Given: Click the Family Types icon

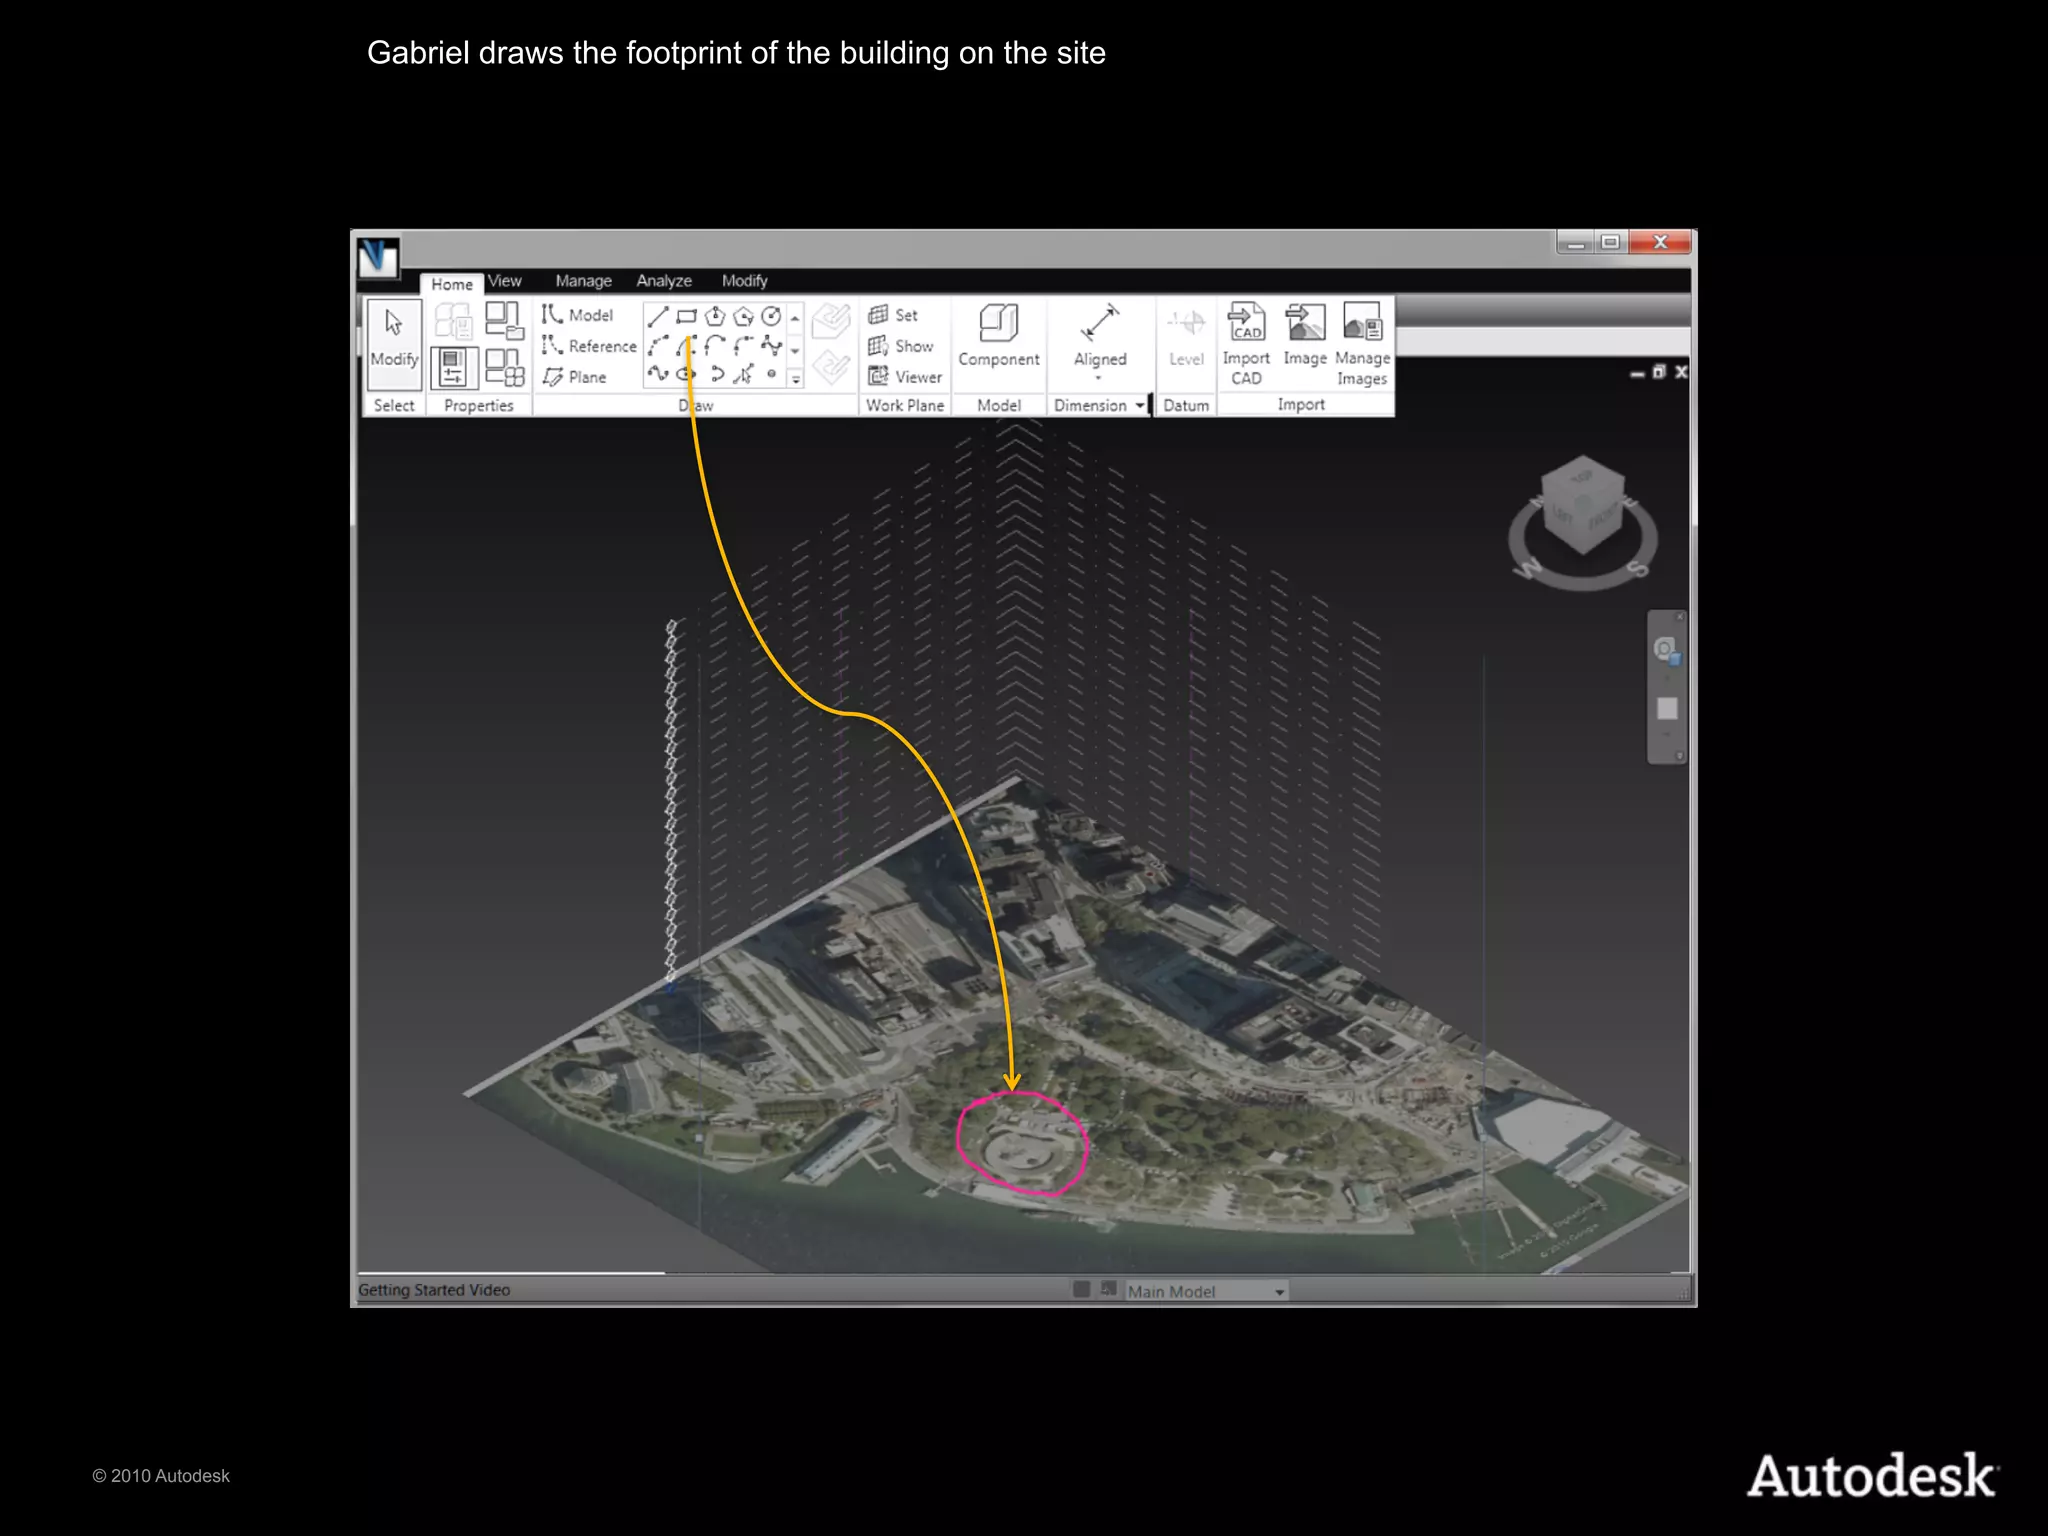Looking at the screenshot, I should click(x=504, y=367).
